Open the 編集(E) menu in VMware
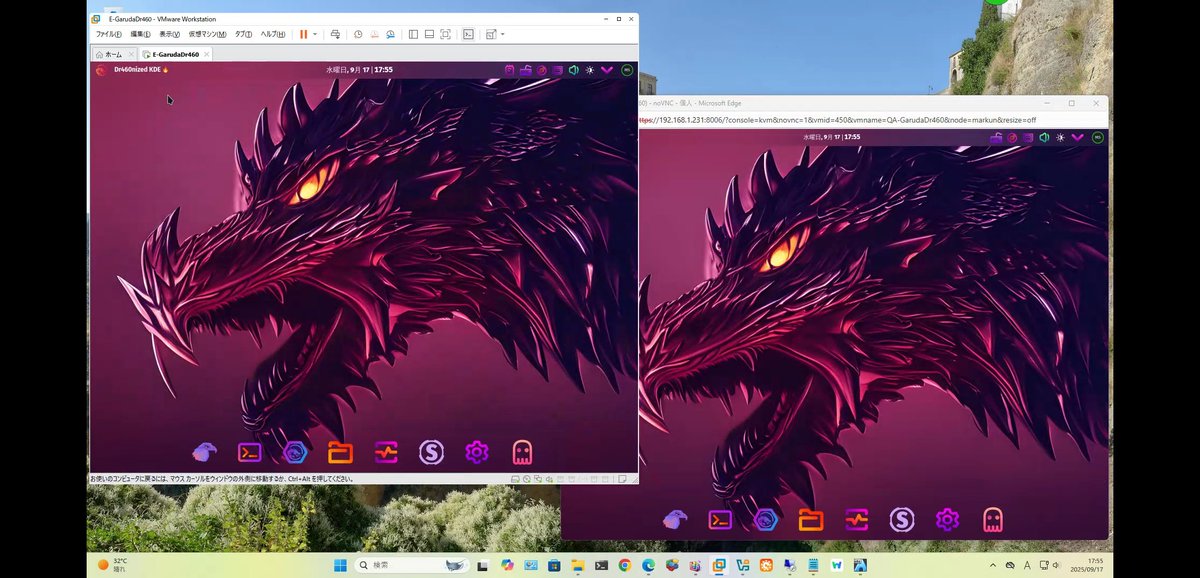Image resolution: width=1200 pixels, height=578 pixels. (140, 34)
